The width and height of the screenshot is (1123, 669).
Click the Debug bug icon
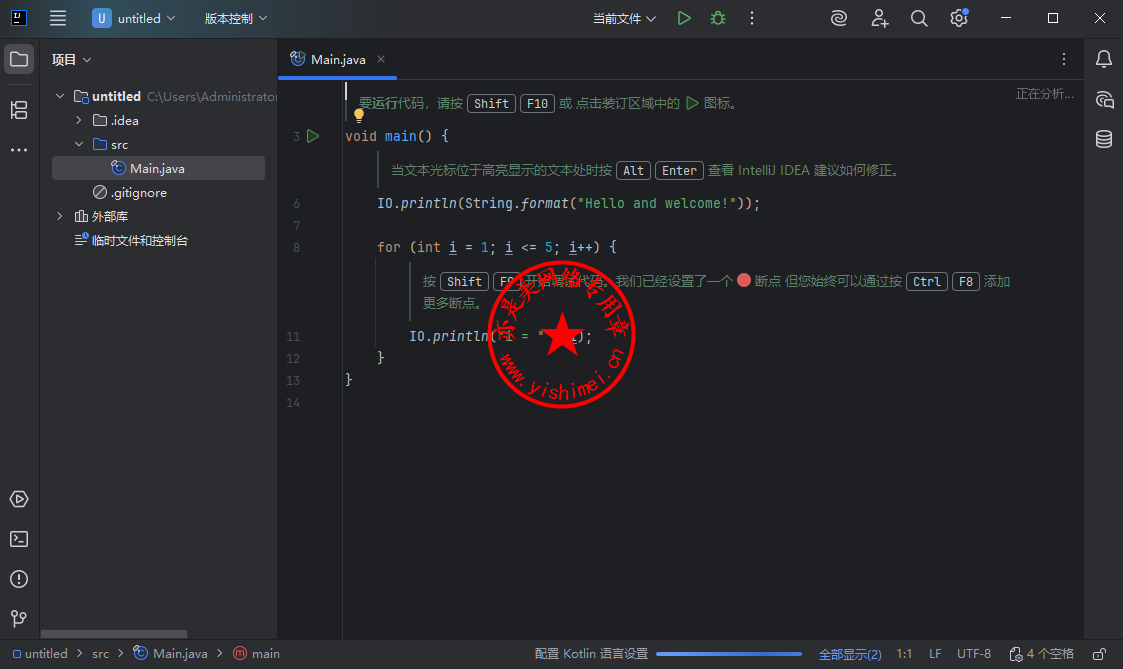[718, 18]
